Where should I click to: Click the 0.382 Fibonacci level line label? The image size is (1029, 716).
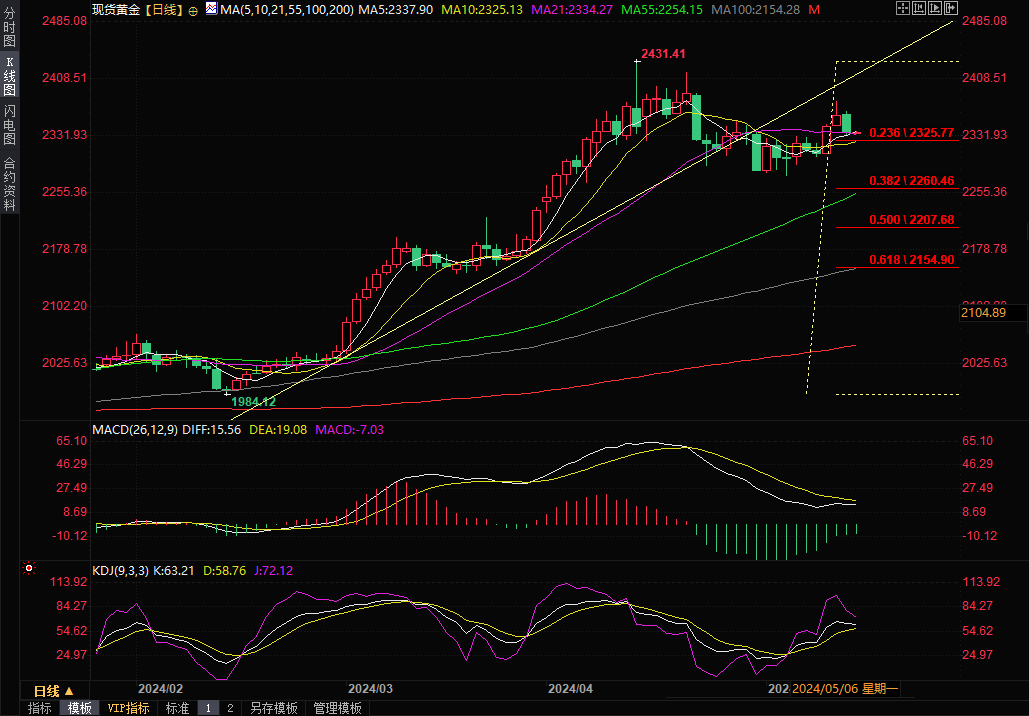[911, 181]
